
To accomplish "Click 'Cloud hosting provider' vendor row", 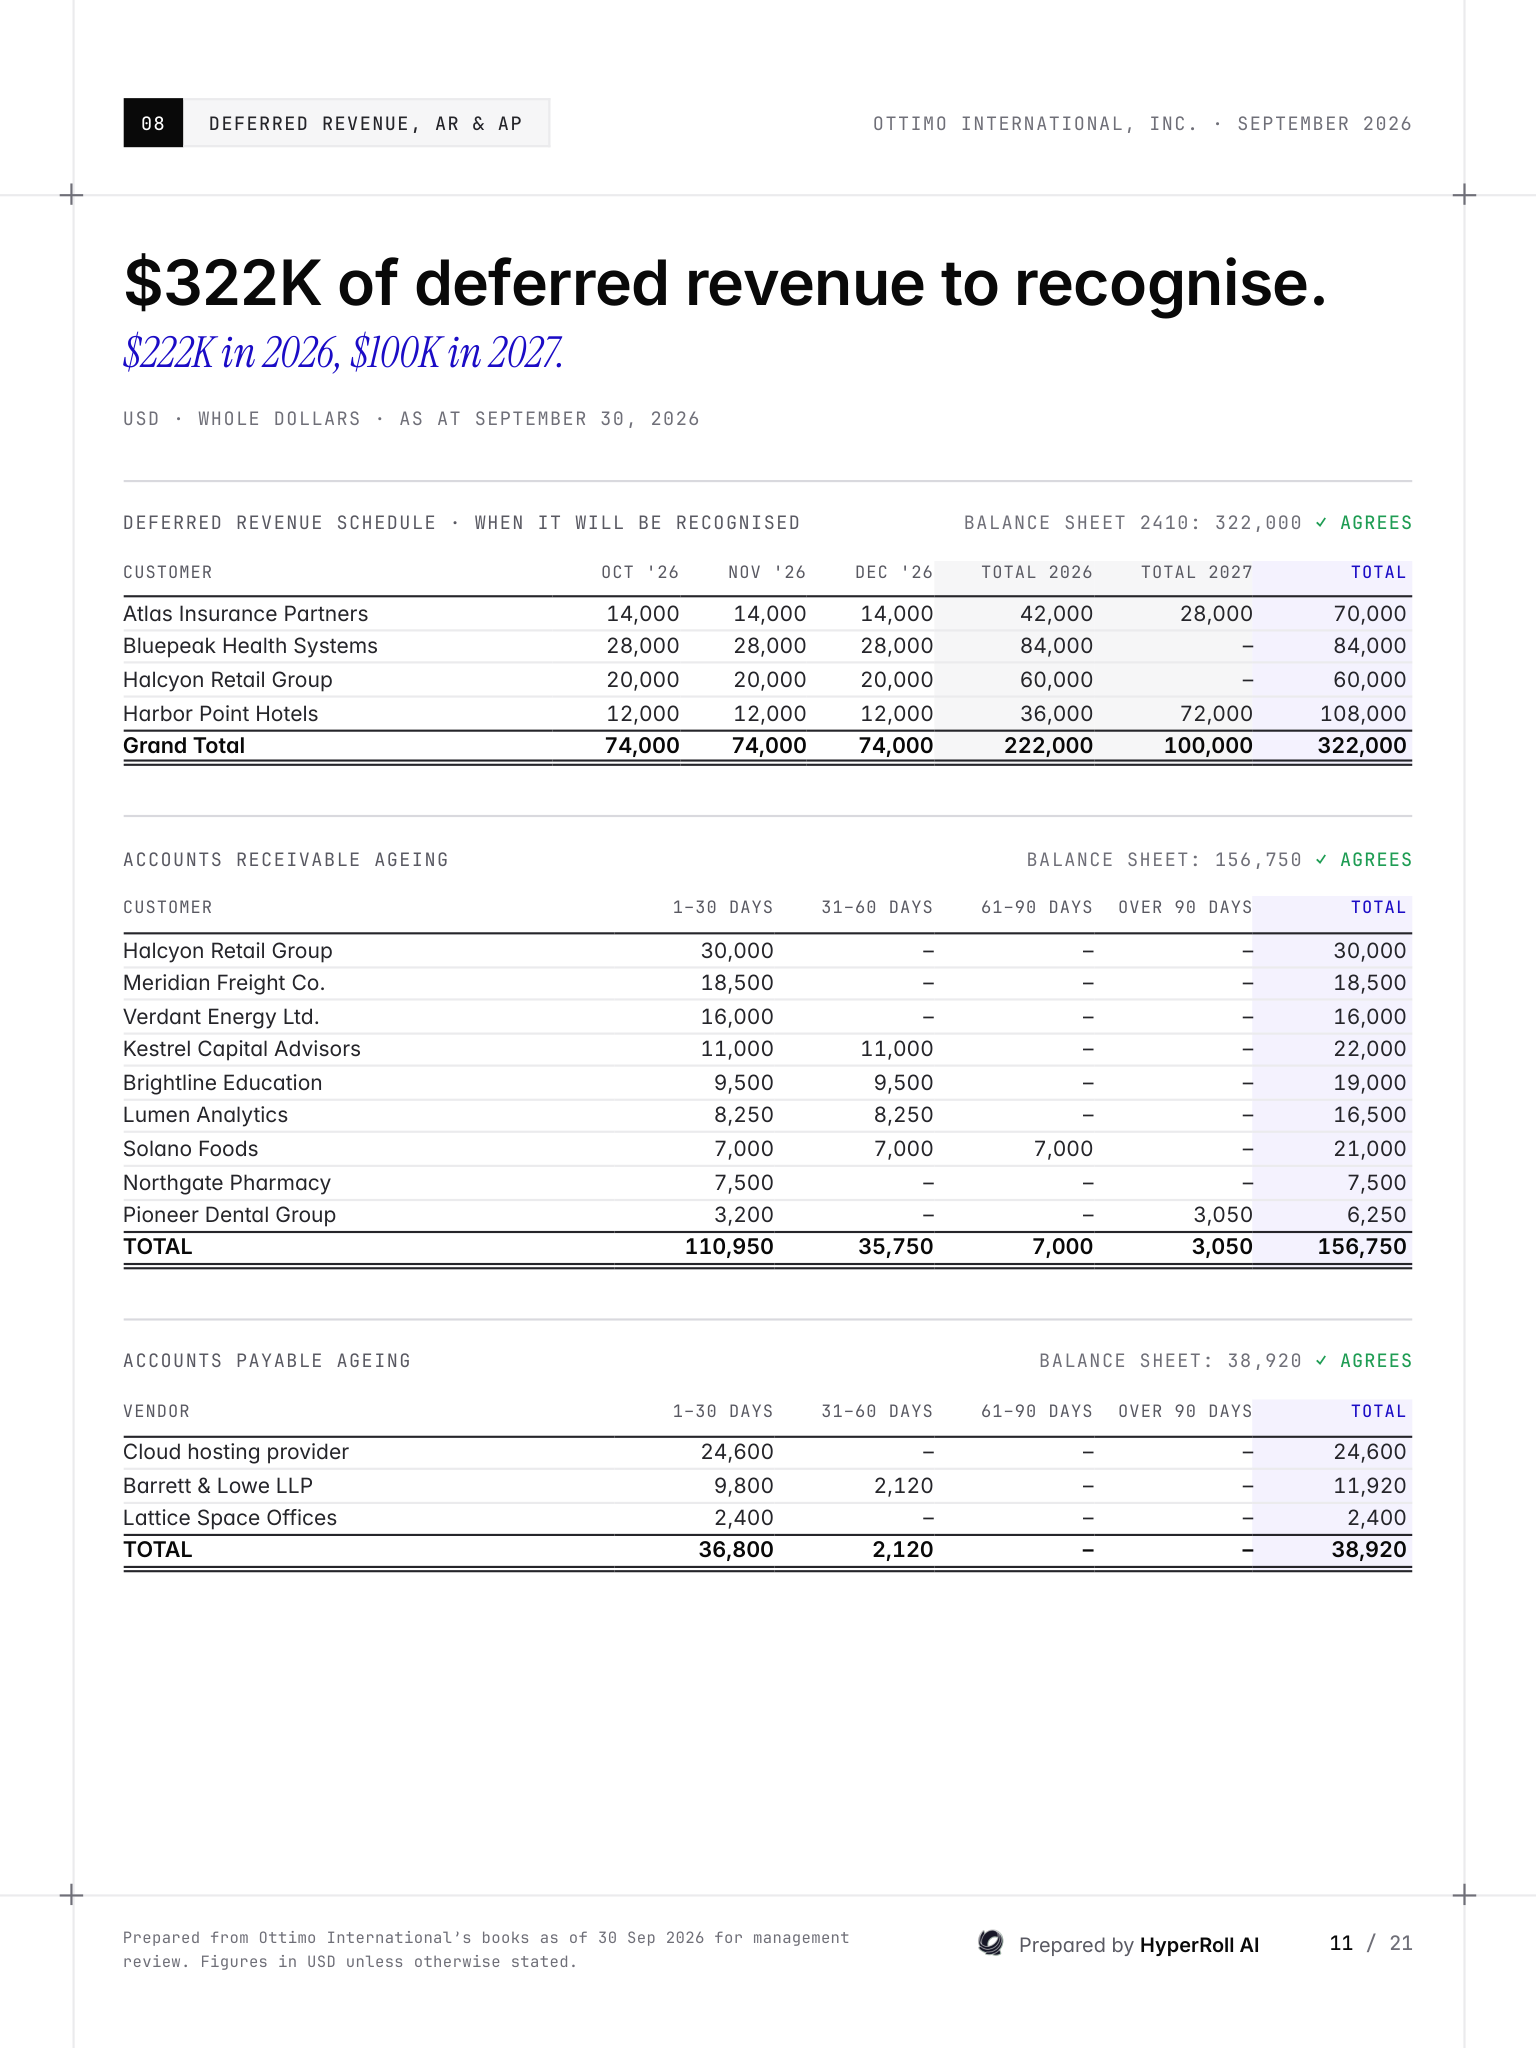I will click(x=767, y=1452).
